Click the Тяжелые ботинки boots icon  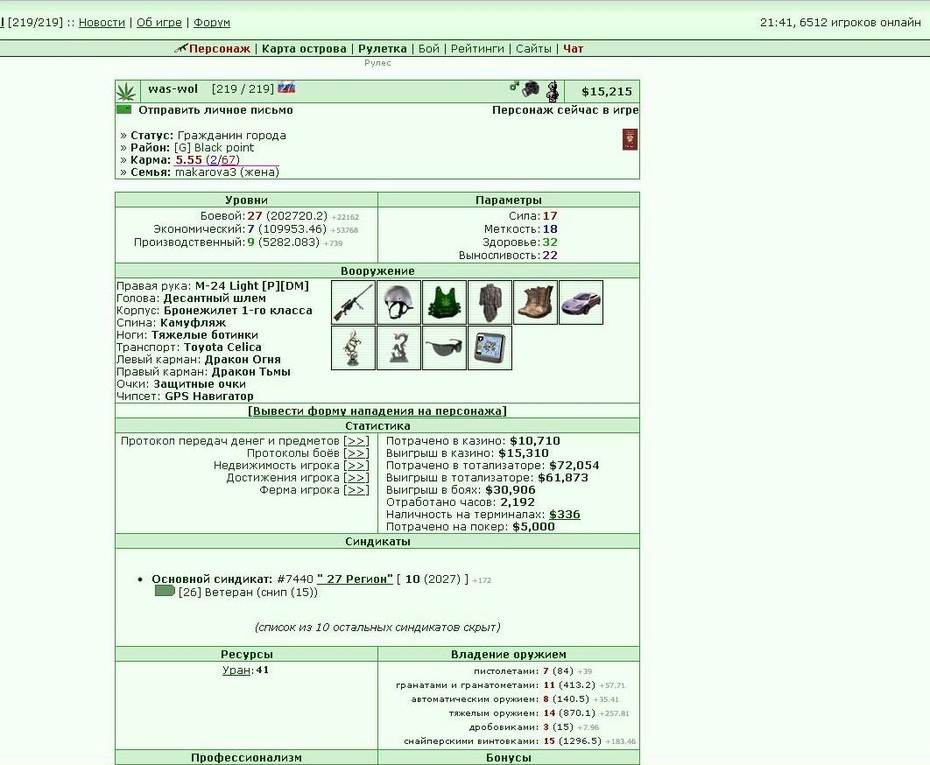(x=536, y=302)
